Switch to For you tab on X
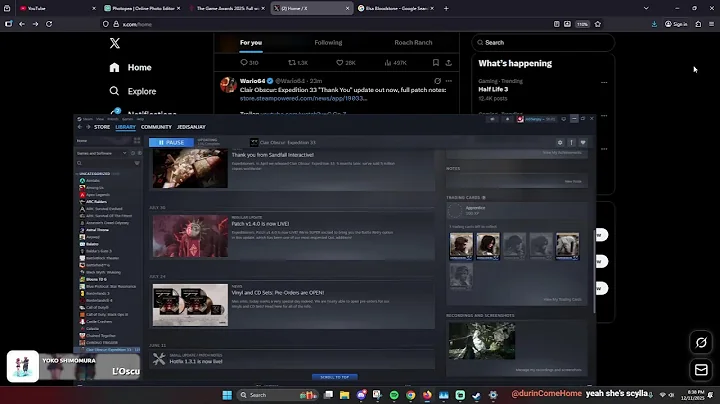Image resolution: width=720 pixels, height=404 pixels. coord(251,43)
